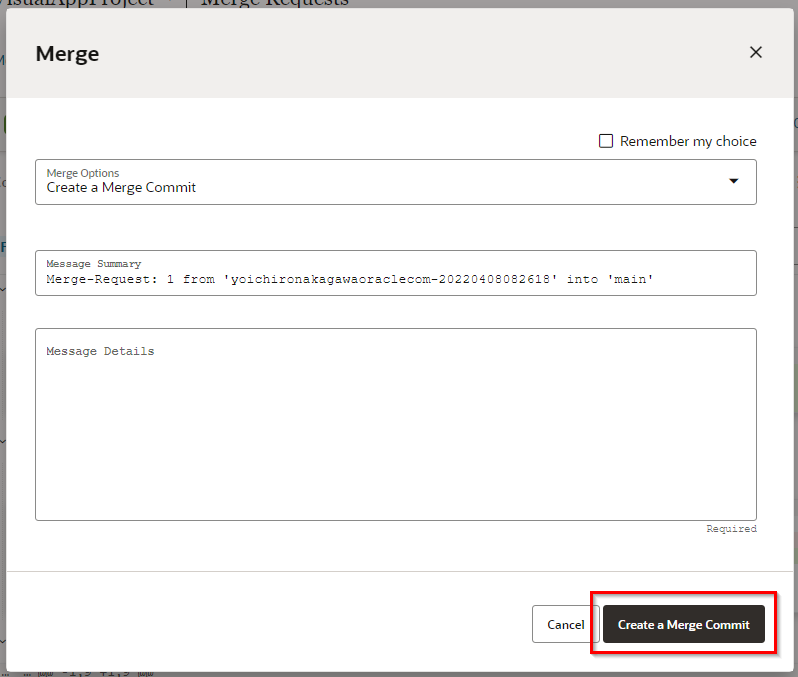Click 'Create a Merge Commit' selected option text

click(x=121, y=188)
